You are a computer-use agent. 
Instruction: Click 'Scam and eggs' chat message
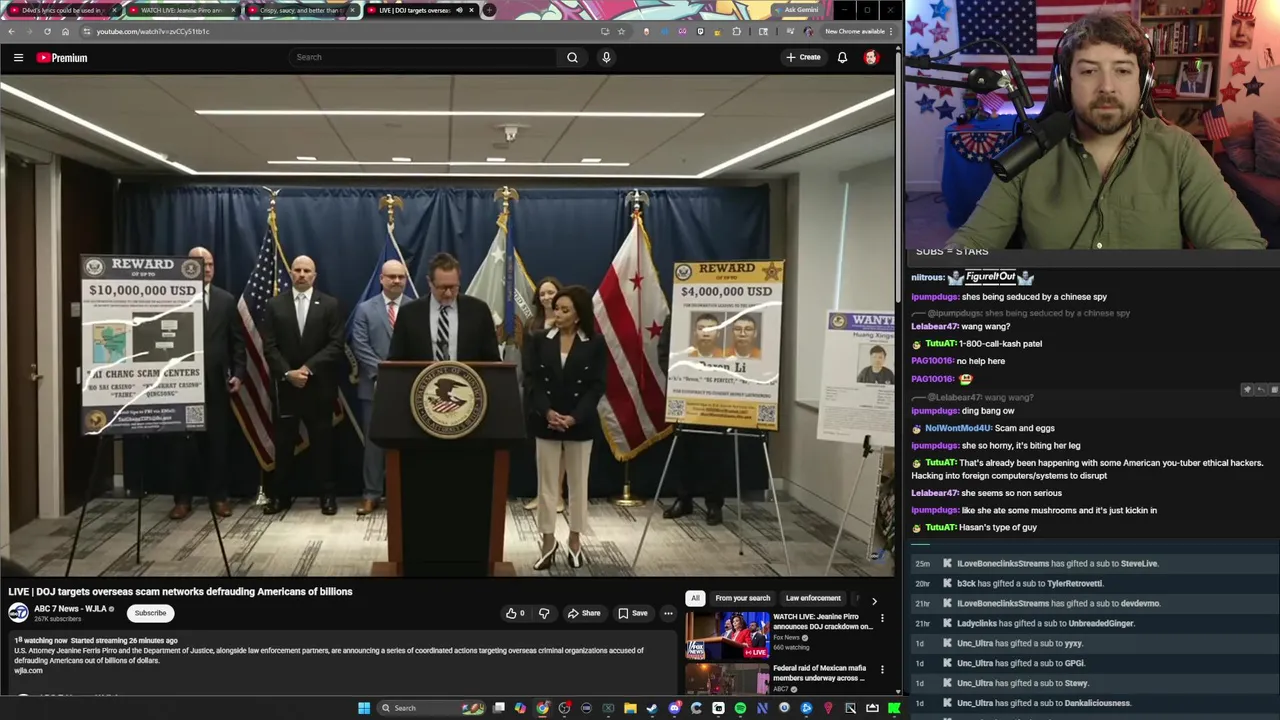pyautogui.click(x=983, y=429)
